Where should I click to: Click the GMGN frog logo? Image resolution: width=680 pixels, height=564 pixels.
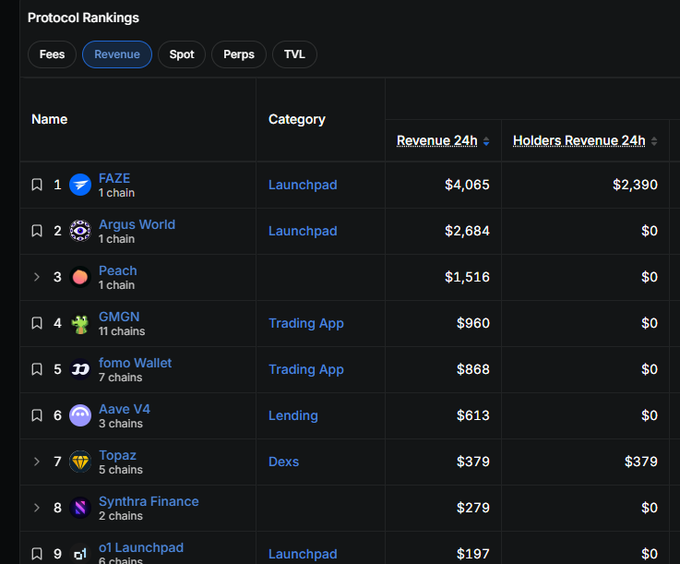(x=80, y=324)
